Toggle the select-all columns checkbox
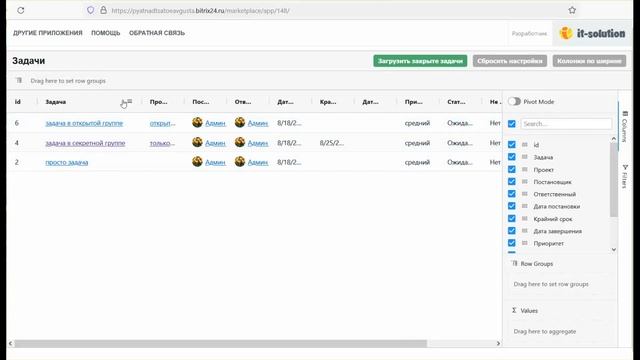640x360 pixels. click(x=512, y=124)
